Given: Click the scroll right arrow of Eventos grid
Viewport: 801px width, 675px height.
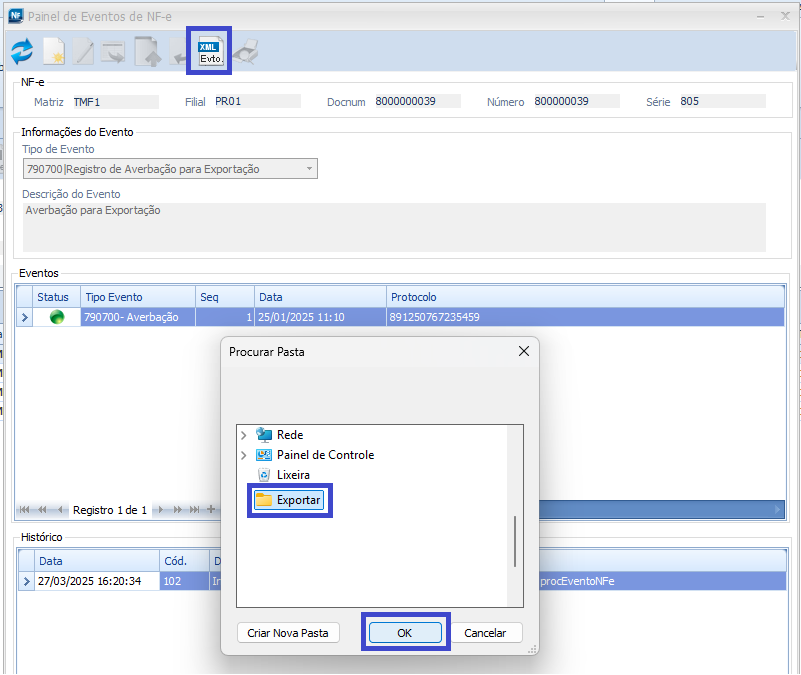Looking at the screenshot, I should coord(777,509).
